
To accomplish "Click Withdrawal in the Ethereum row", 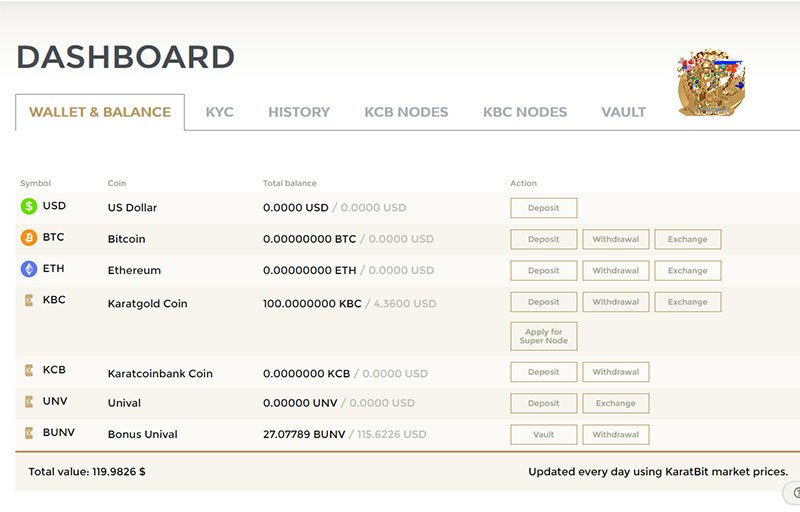I will (616, 271).
